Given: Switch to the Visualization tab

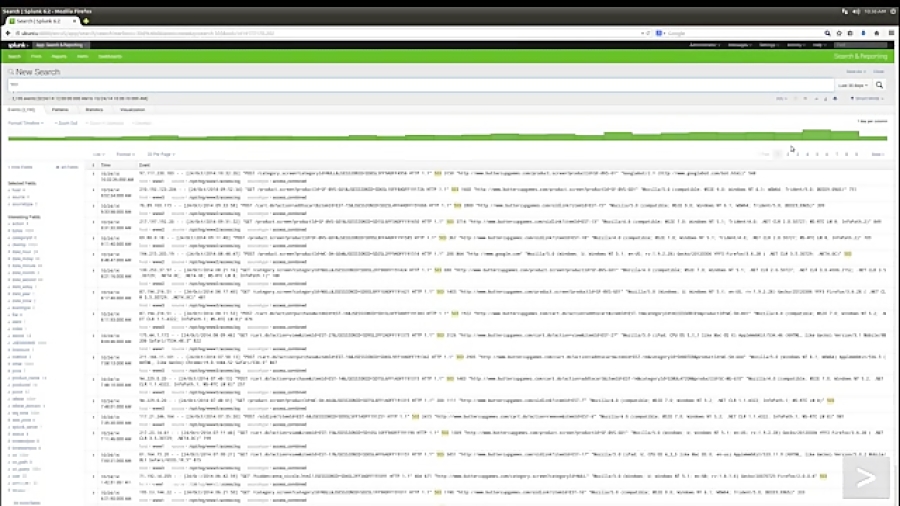Looking at the screenshot, I should pyautogui.click(x=133, y=110).
